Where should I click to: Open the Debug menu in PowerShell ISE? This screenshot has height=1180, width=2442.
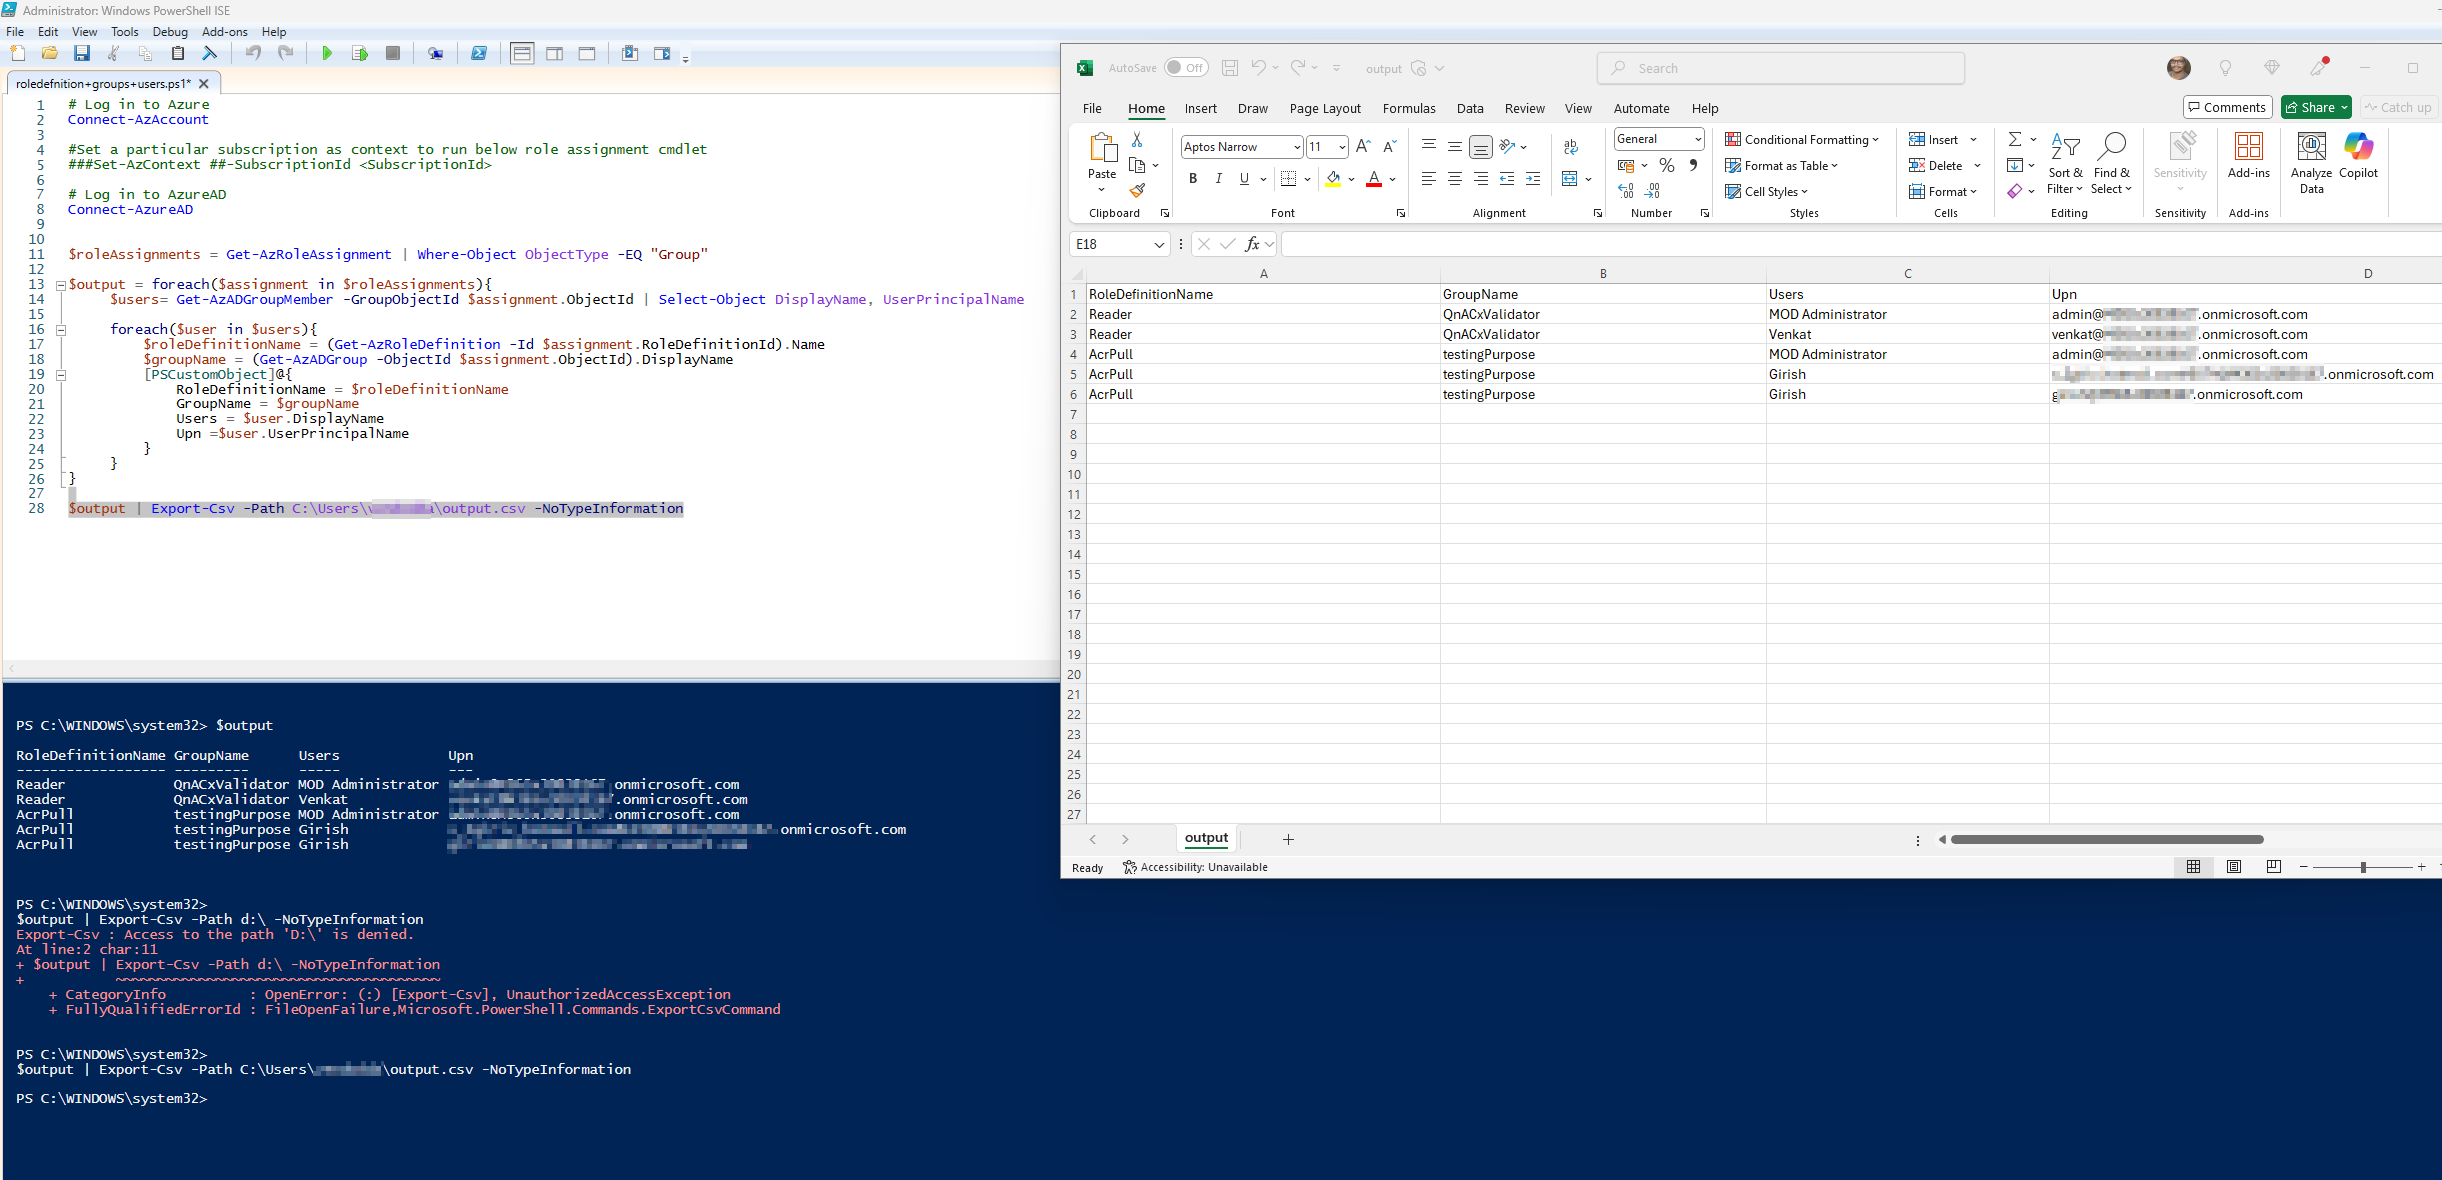pyautogui.click(x=170, y=32)
